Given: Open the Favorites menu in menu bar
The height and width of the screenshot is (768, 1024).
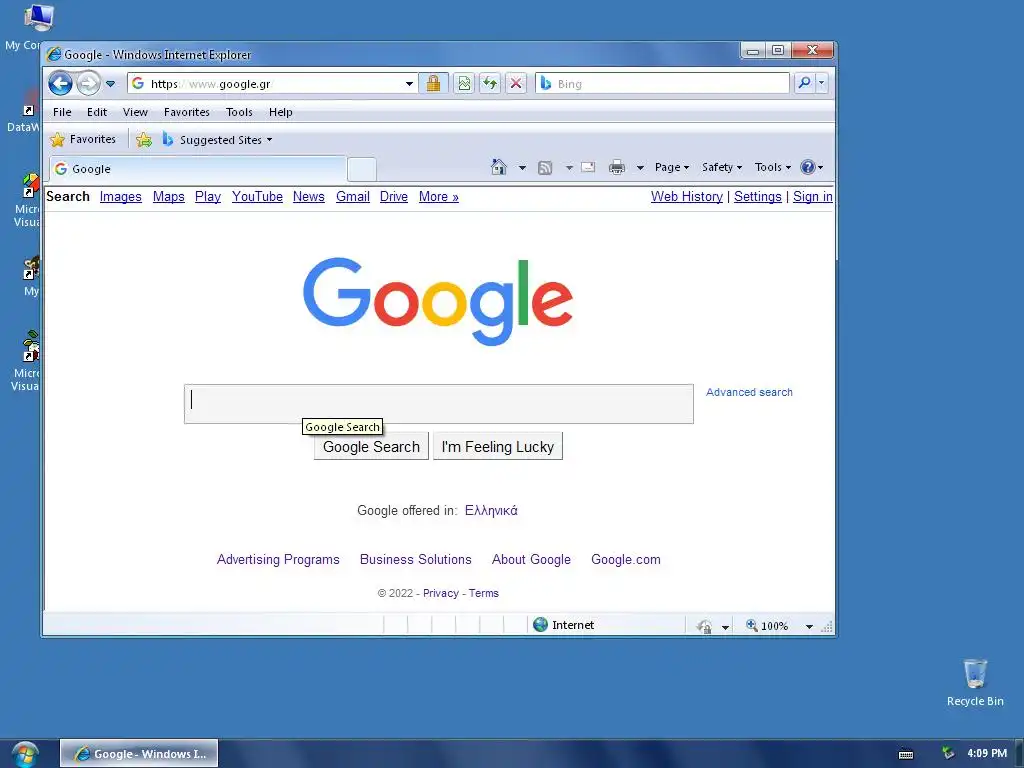Looking at the screenshot, I should (187, 112).
